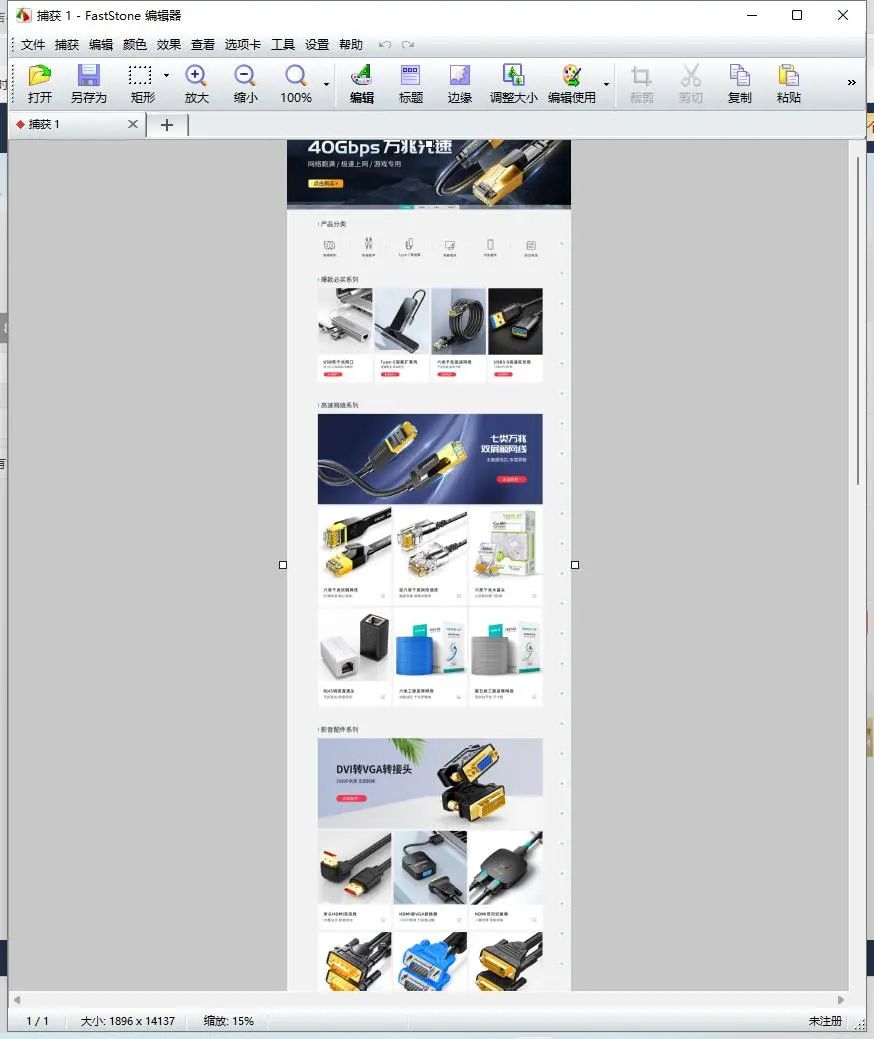Open the 文件 menu
Viewport: 874px width, 1039px height.
coord(32,44)
